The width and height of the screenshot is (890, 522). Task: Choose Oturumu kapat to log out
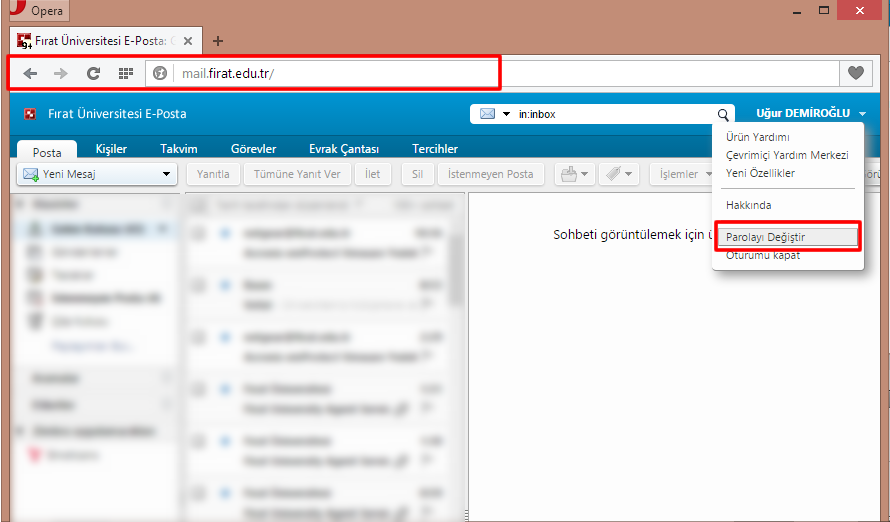(x=763, y=255)
